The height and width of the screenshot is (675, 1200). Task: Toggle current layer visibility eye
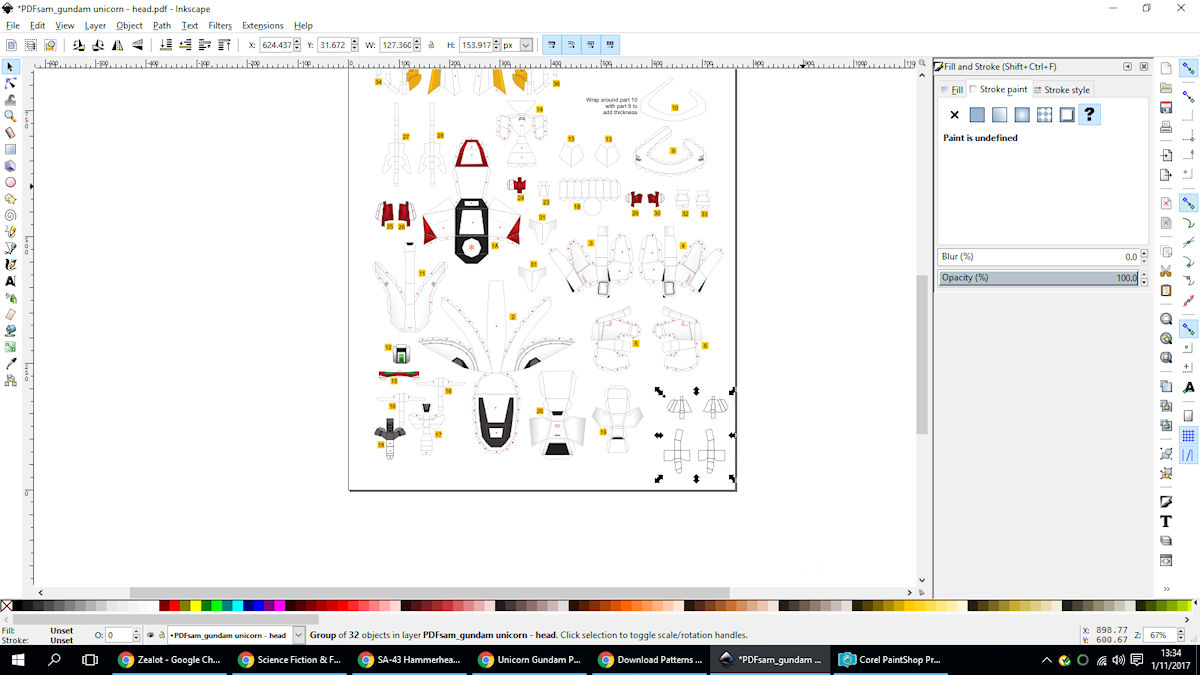[150, 635]
